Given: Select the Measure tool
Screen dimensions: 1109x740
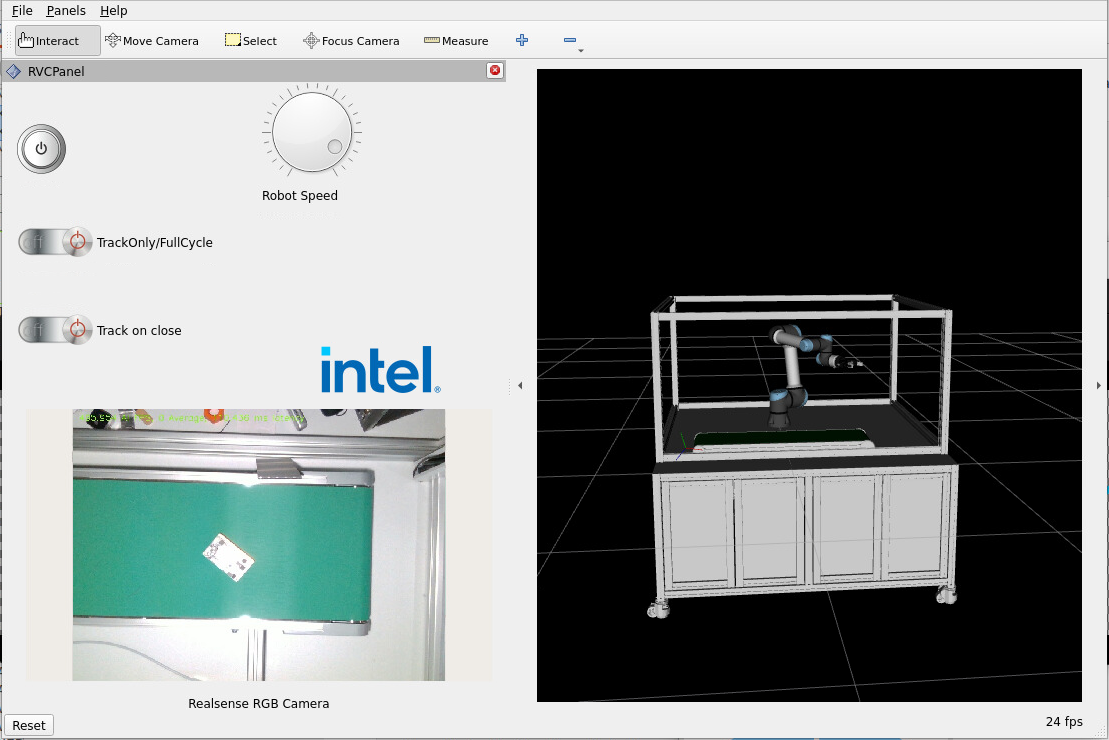Looking at the screenshot, I should (x=456, y=40).
